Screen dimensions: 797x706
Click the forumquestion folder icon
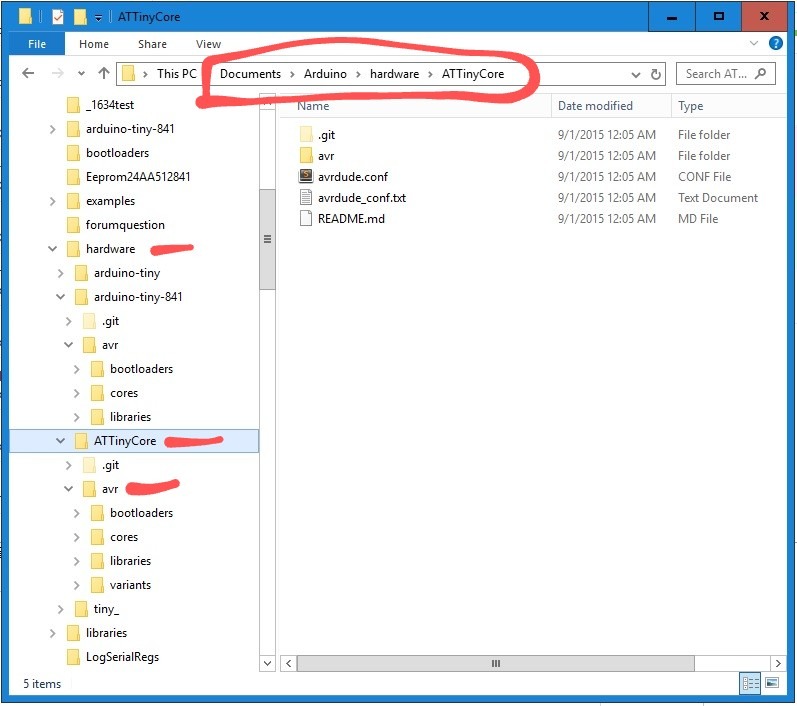pos(73,225)
